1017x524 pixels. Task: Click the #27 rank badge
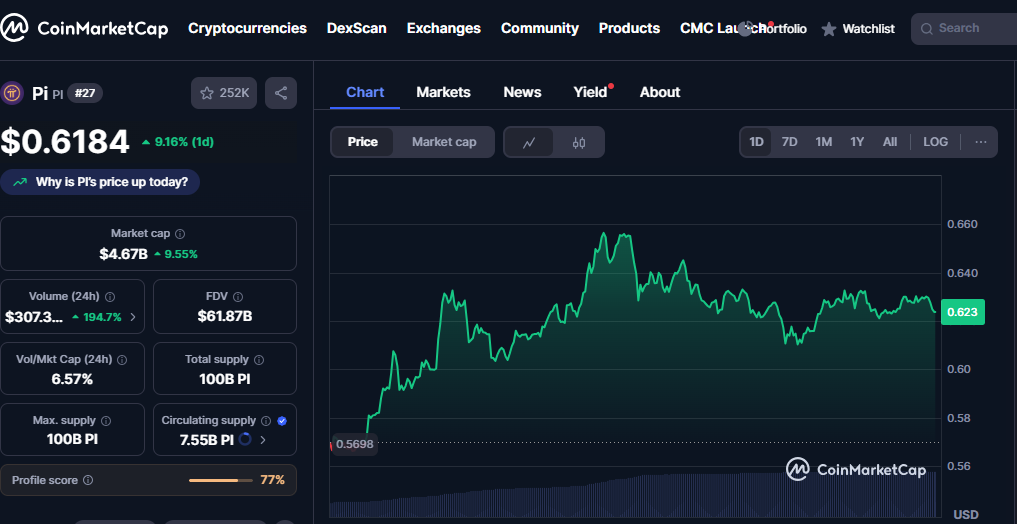coord(85,93)
